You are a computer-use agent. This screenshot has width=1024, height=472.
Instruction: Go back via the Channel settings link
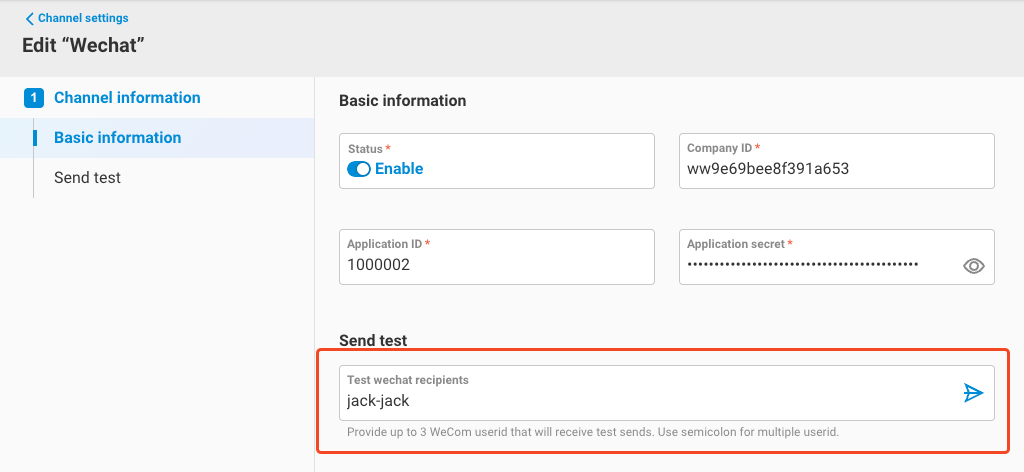(x=83, y=18)
